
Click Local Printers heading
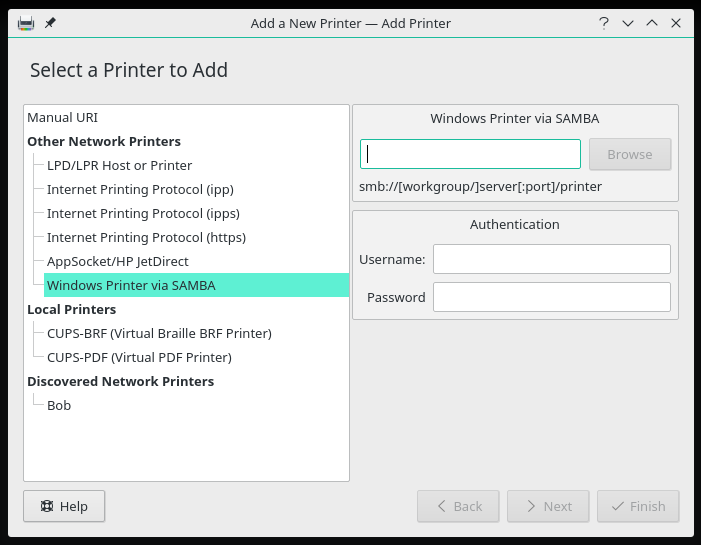point(72,309)
